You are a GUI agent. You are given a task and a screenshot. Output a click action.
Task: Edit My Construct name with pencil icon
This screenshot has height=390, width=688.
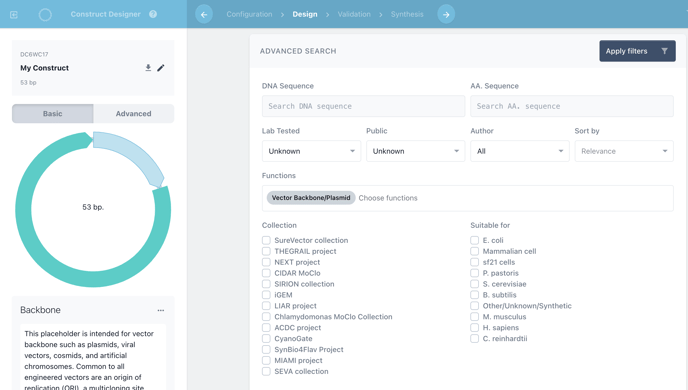point(161,68)
